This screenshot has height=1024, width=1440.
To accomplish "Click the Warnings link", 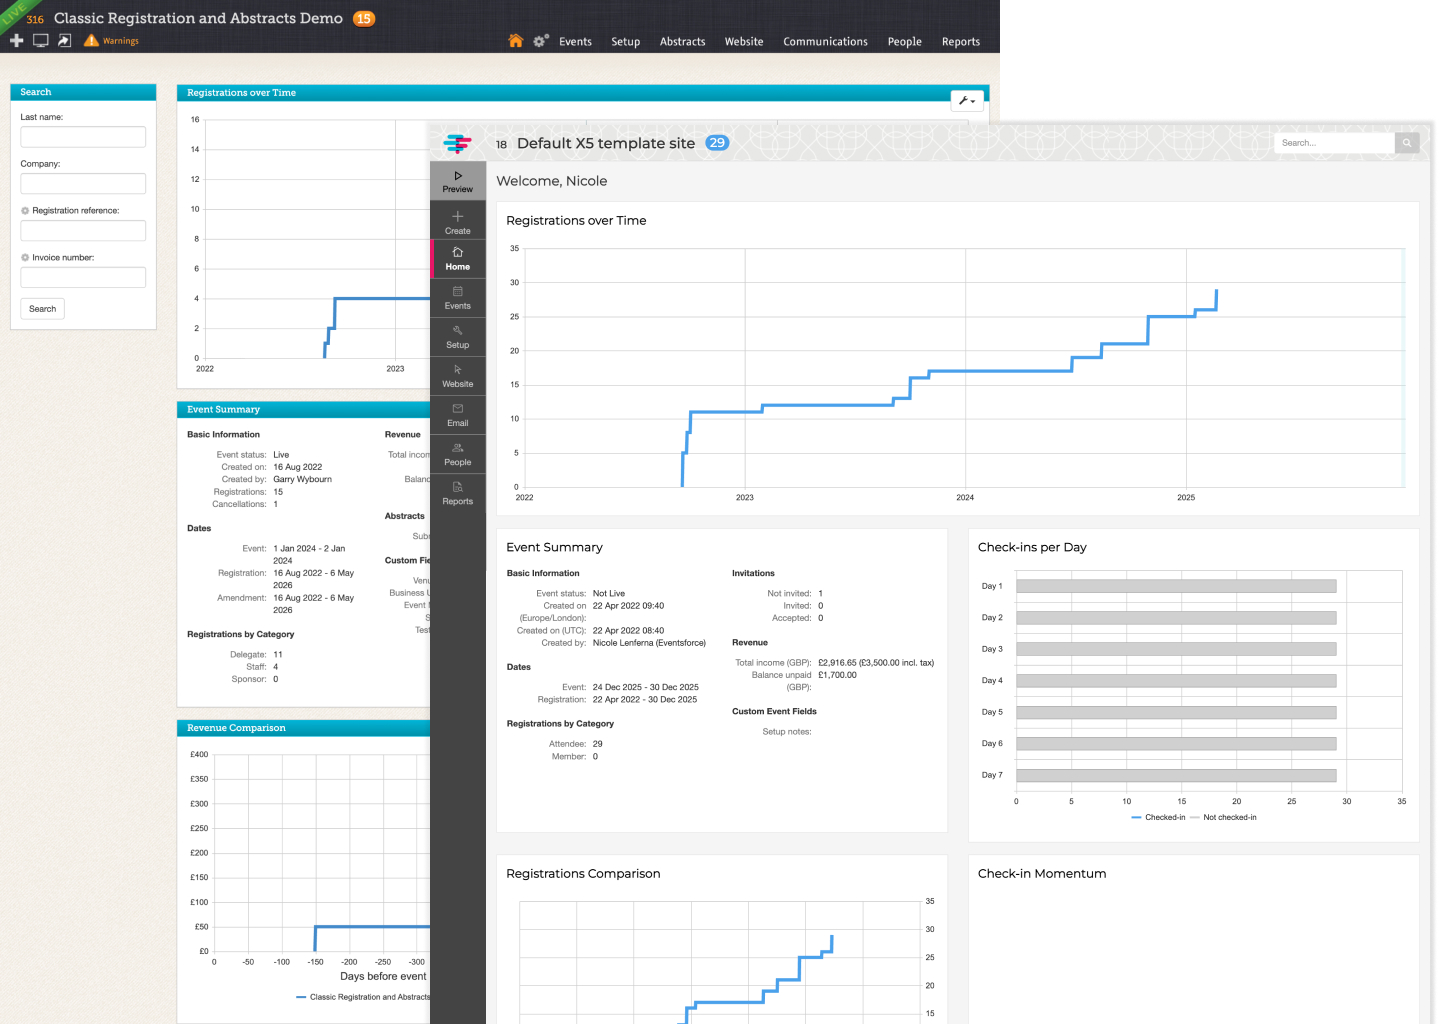I will (120, 41).
